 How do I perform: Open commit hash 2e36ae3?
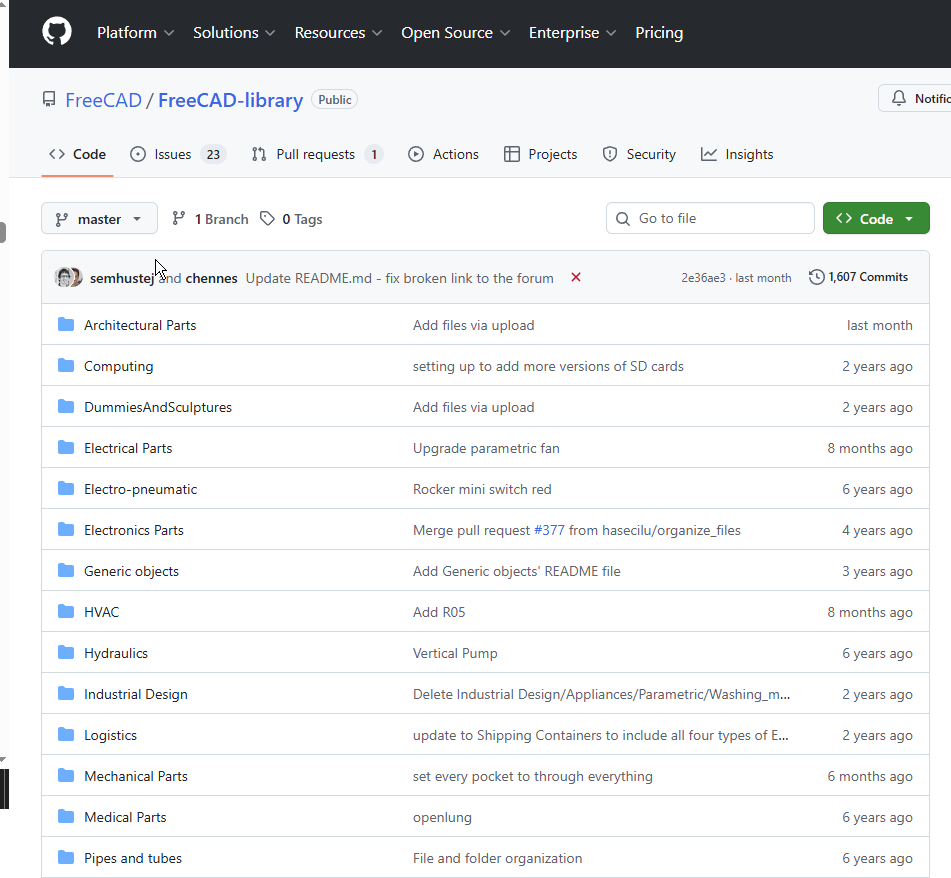(703, 278)
